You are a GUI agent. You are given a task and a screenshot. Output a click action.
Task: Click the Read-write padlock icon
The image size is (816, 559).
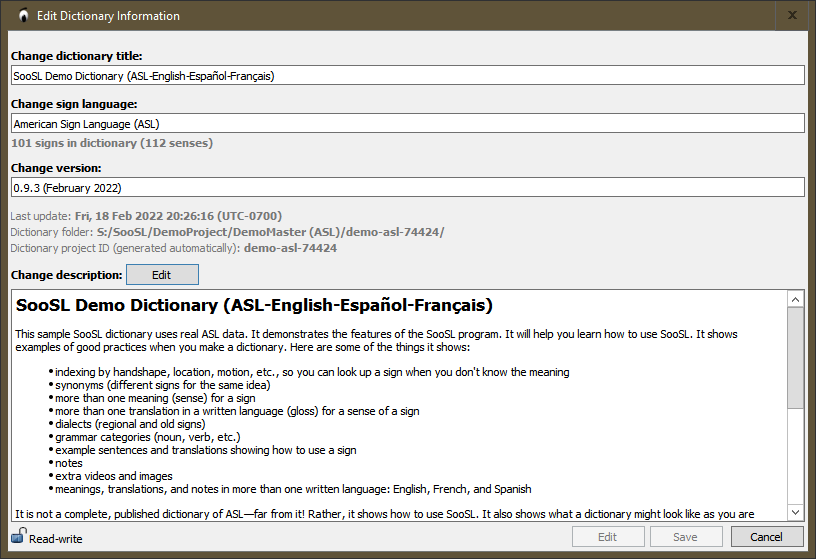pos(18,535)
